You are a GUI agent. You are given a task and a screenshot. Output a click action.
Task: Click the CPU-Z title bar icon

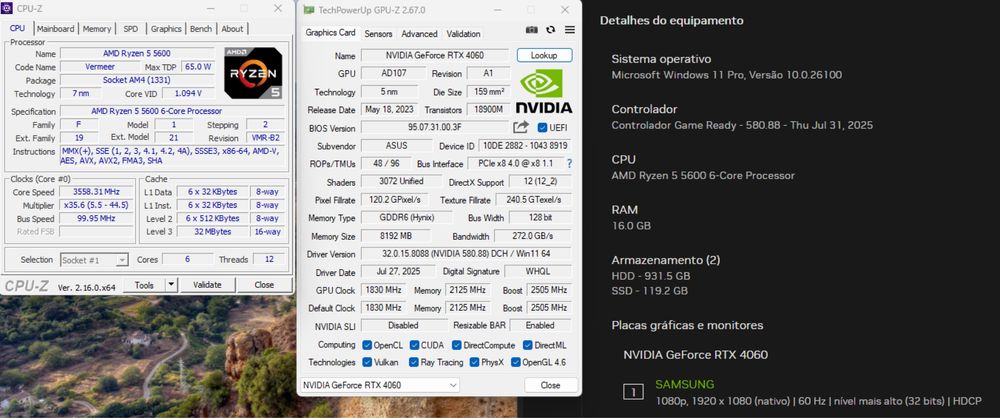pyautogui.click(x=8, y=8)
